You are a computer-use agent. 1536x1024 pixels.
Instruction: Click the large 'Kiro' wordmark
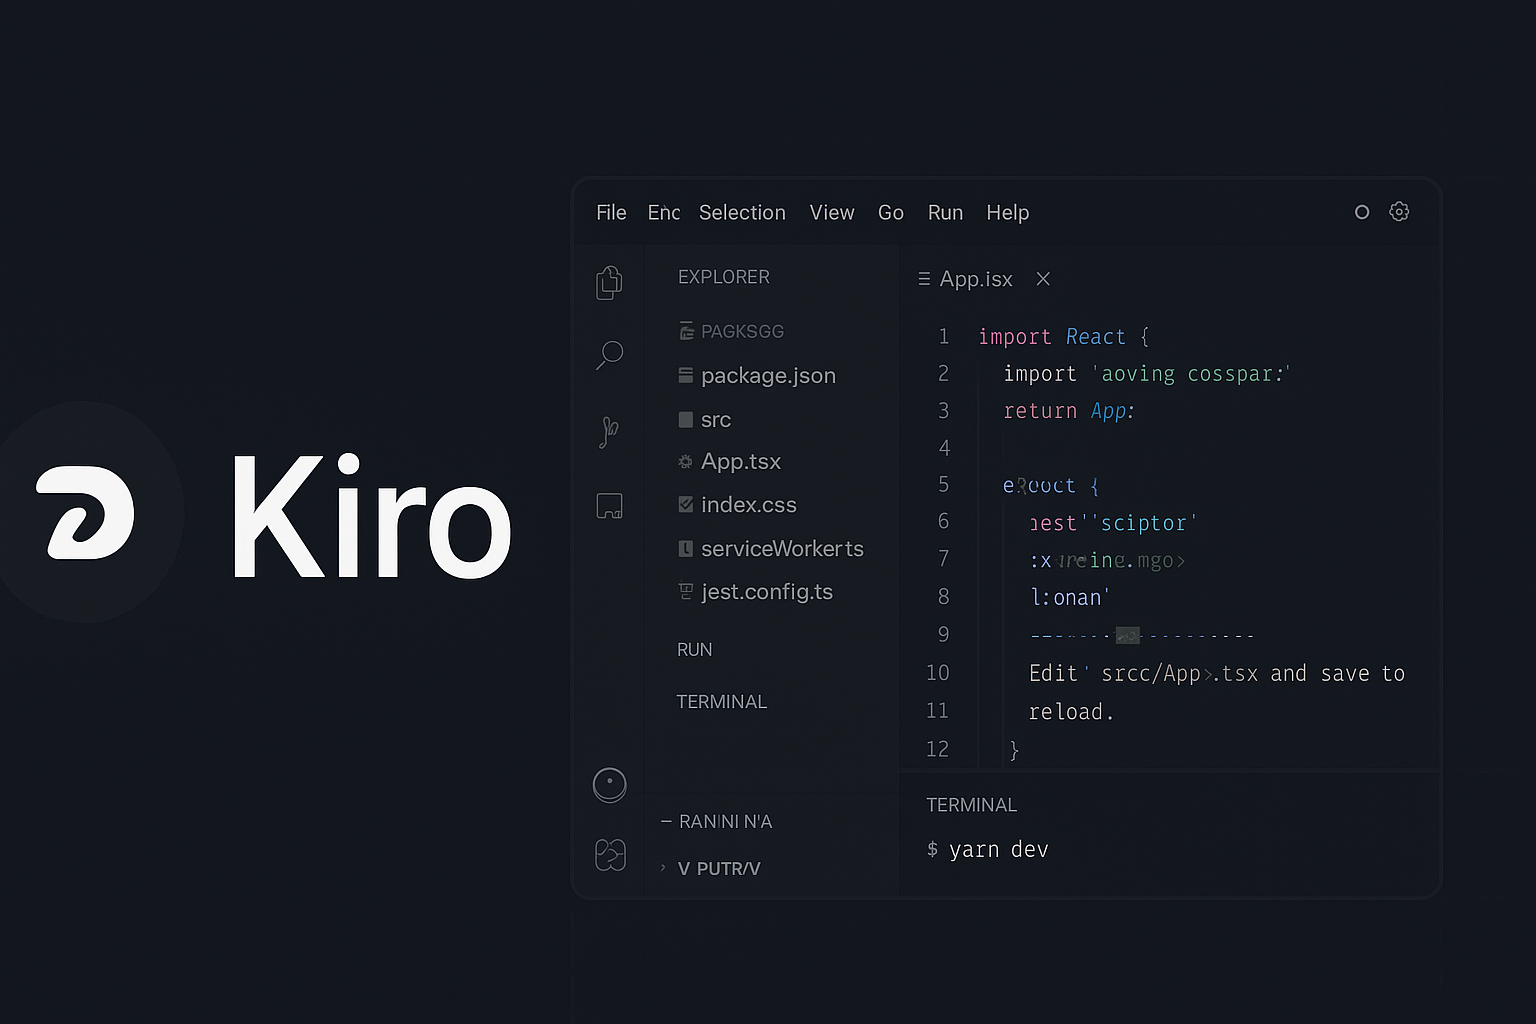[x=372, y=516]
